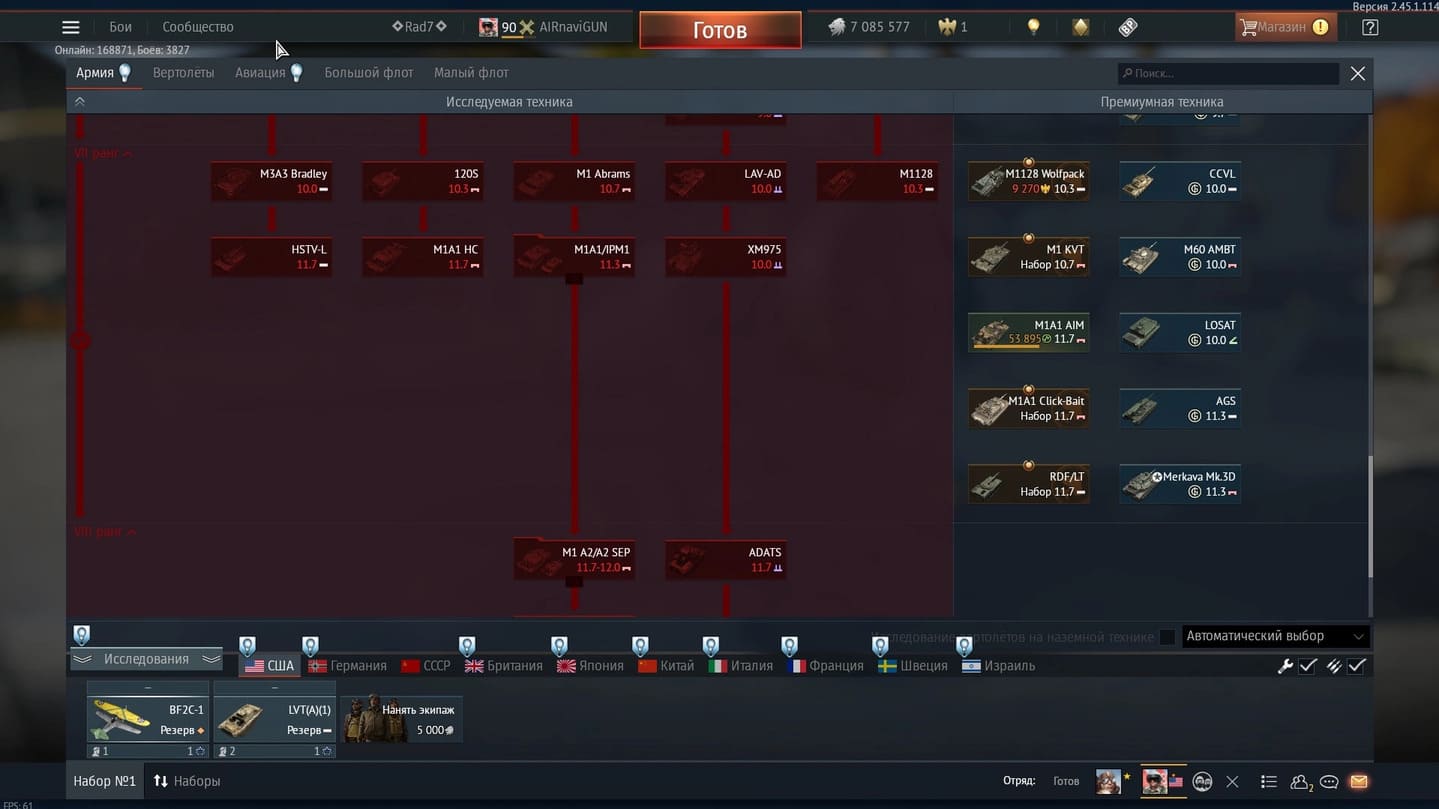The height and width of the screenshot is (809, 1439).
Task: Toggle aircraft research on ground vehicles checkbox
Action: [x=1166, y=637]
